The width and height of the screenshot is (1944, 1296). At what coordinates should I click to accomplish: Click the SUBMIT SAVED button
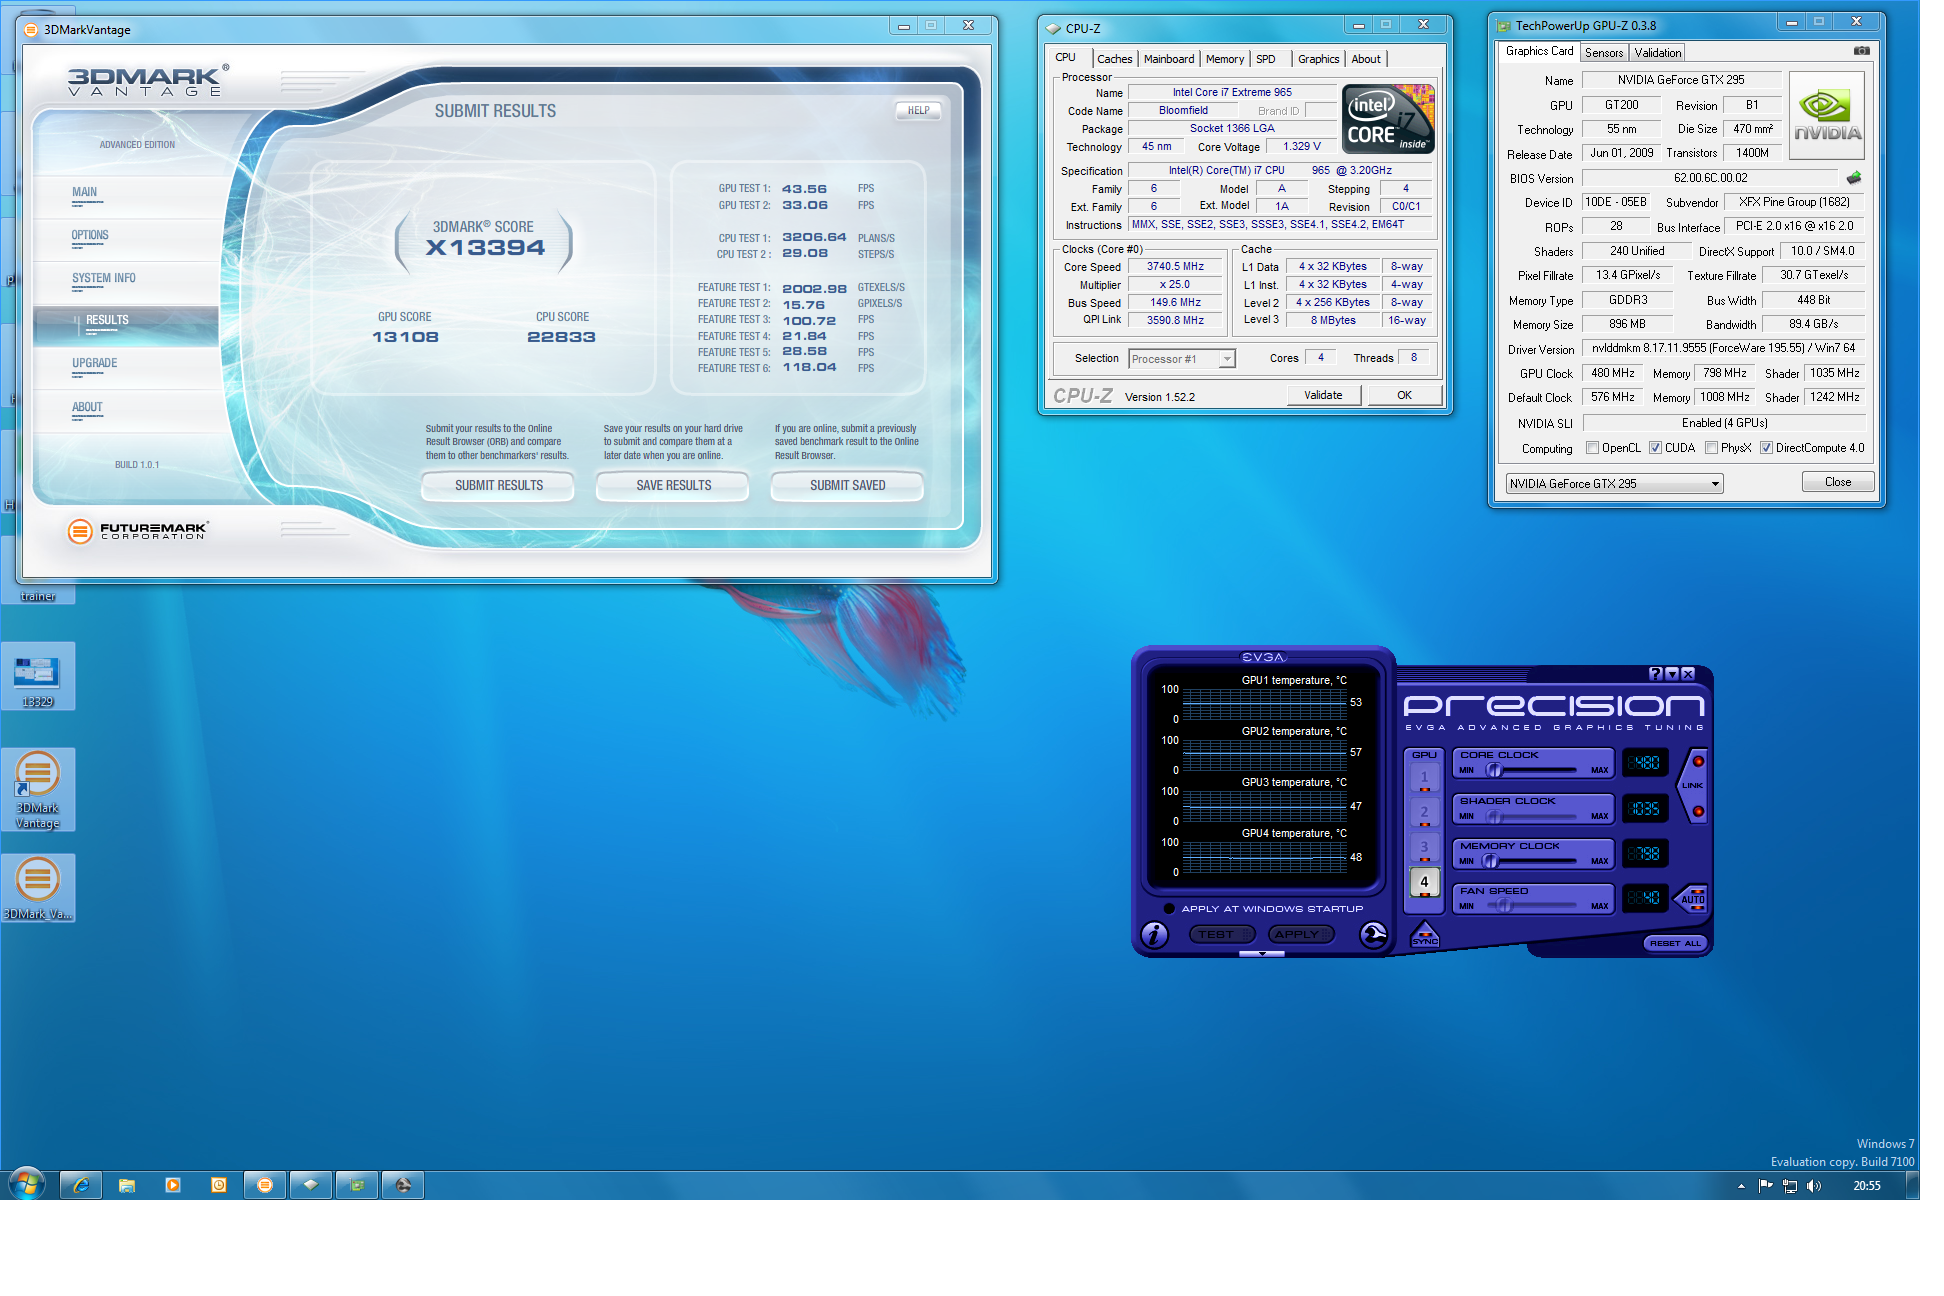pyautogui.click(x=847, y=485)
